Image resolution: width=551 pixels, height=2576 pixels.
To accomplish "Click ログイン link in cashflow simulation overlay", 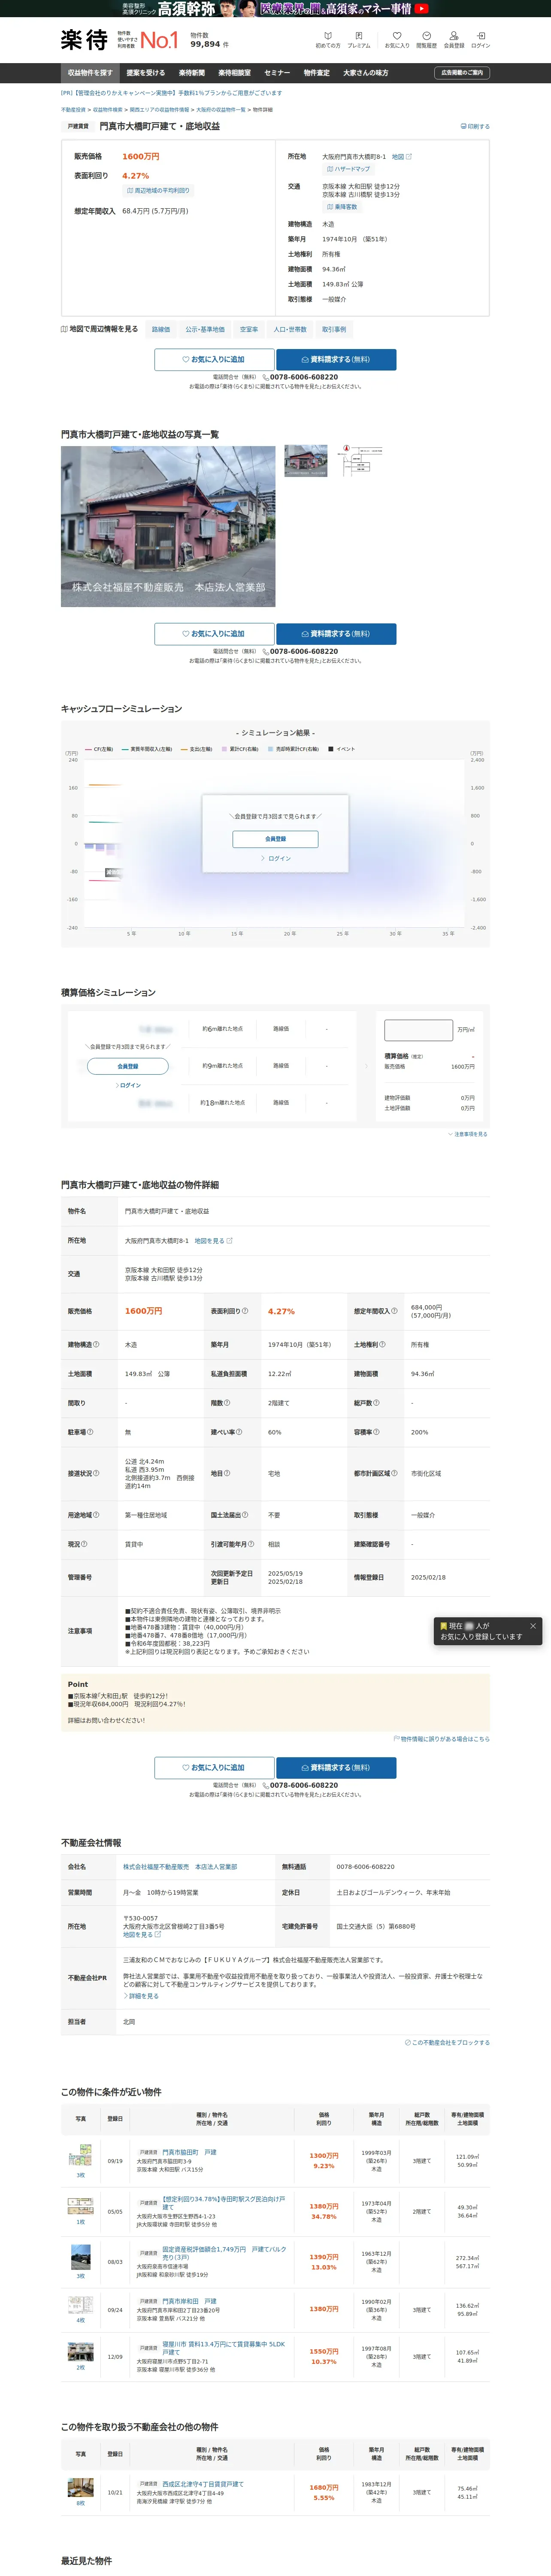I will [276, 859].
